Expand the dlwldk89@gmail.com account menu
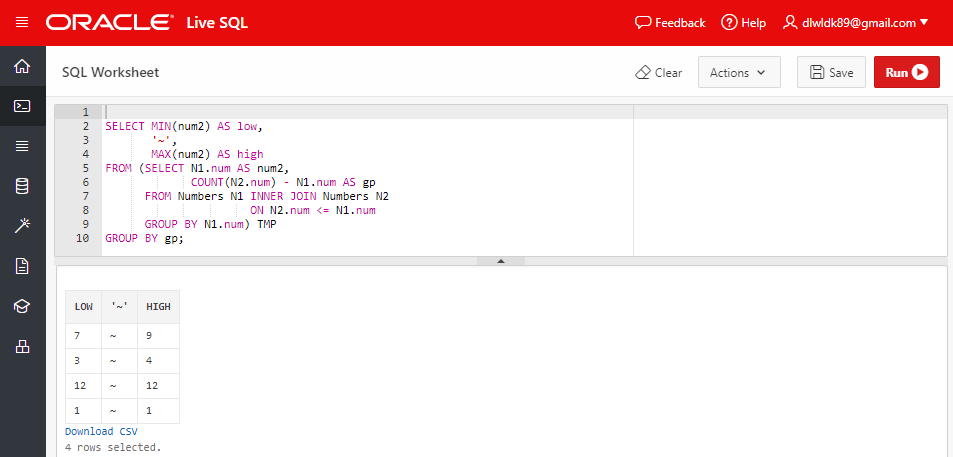The height and width of the screenshot is (457, 953). 856,22
